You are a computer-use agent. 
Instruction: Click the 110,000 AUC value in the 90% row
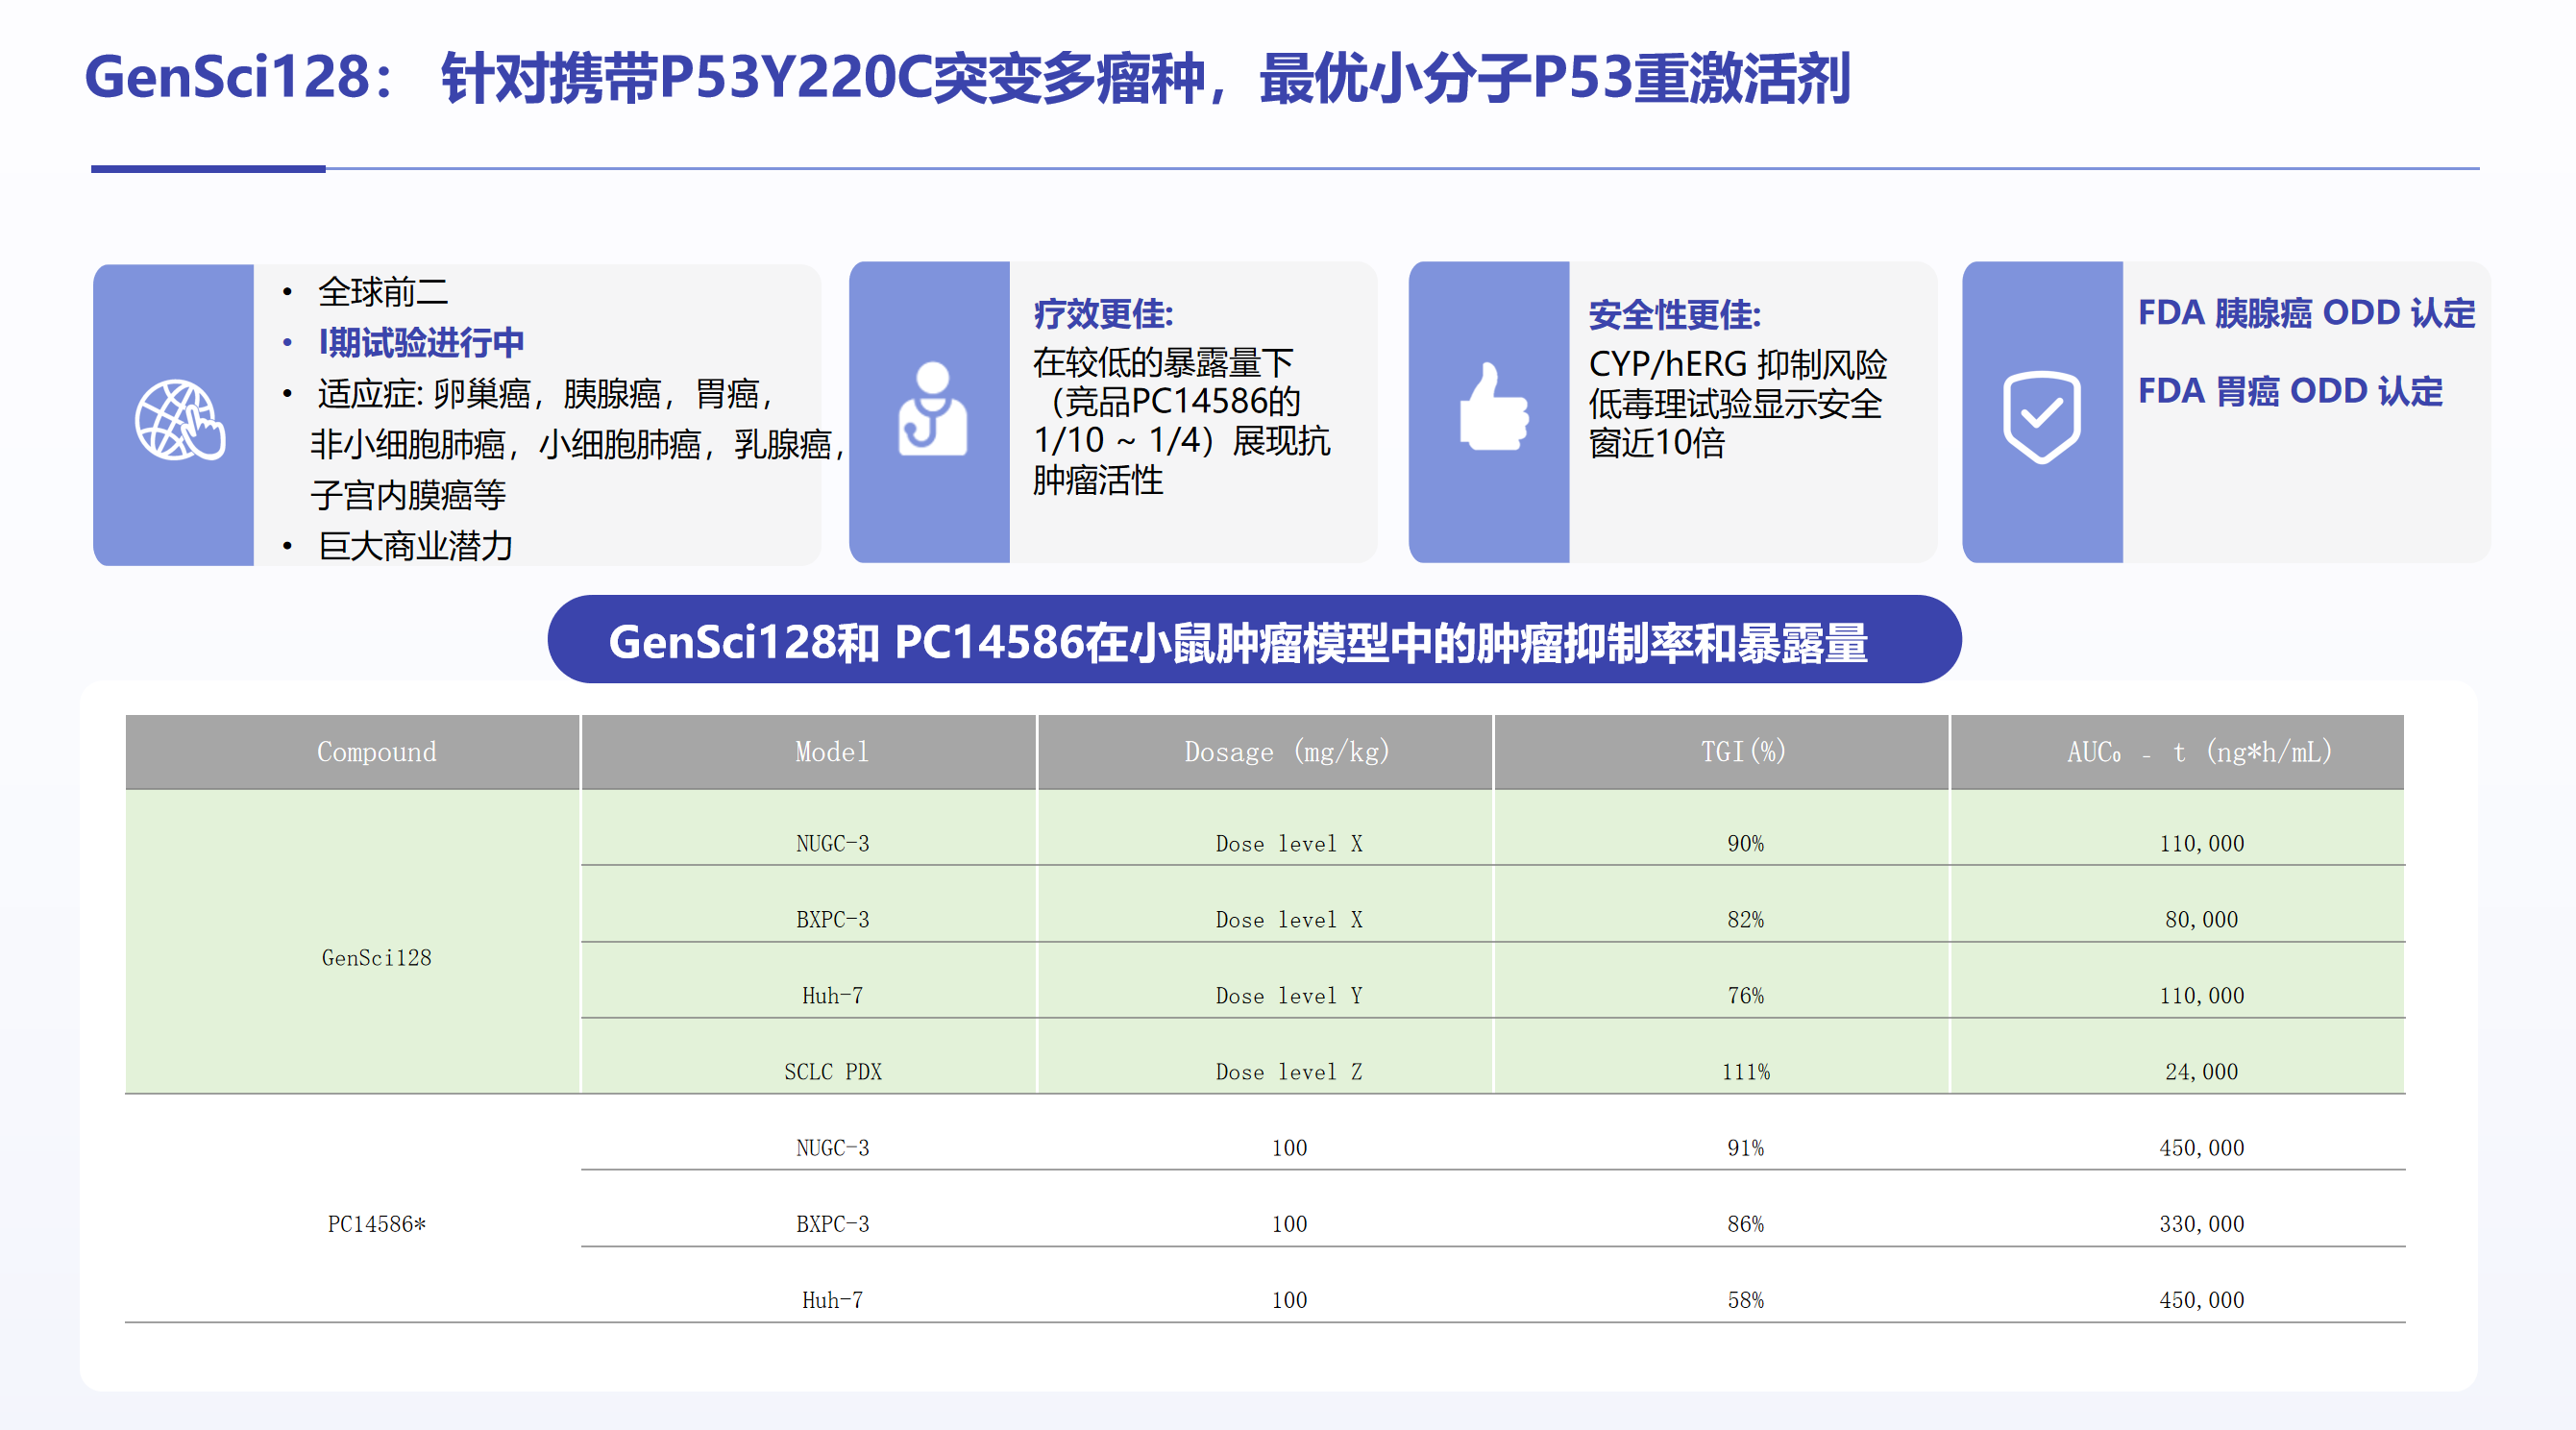point(2202,844)
